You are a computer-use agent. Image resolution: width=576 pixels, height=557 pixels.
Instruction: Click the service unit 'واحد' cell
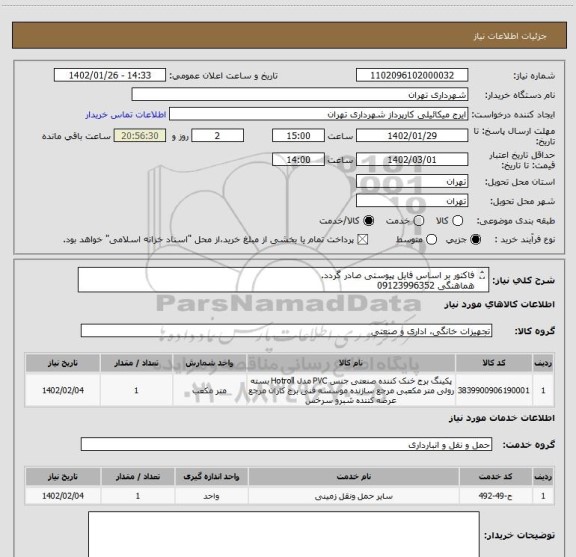[x=211, y=496]
